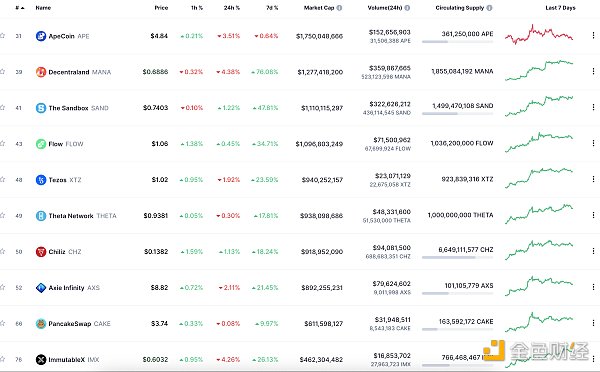600x372 pixels.
Task: Show the Volume(24h) info tooltip icon
Action: [x=407, y=8]
